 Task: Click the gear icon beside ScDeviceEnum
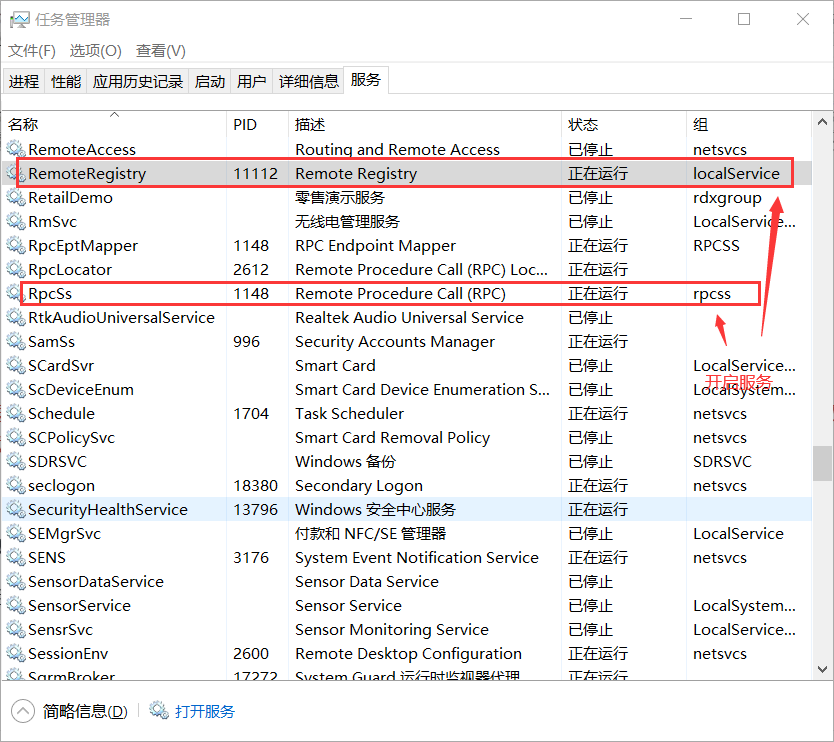[x=16, y=389]
